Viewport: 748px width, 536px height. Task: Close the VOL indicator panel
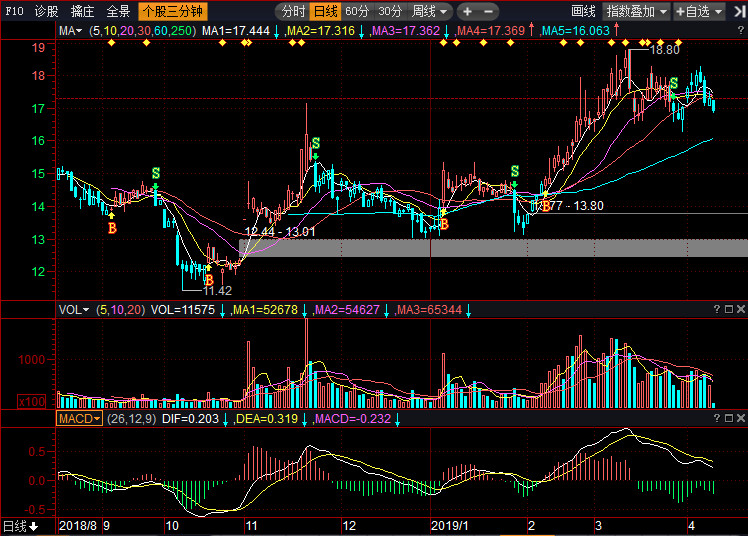tap(739, 310)
